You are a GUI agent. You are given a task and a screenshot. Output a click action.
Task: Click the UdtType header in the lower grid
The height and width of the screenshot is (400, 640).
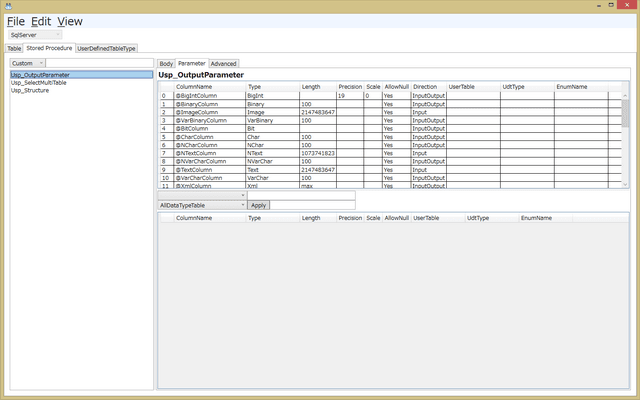coord(492,218)
